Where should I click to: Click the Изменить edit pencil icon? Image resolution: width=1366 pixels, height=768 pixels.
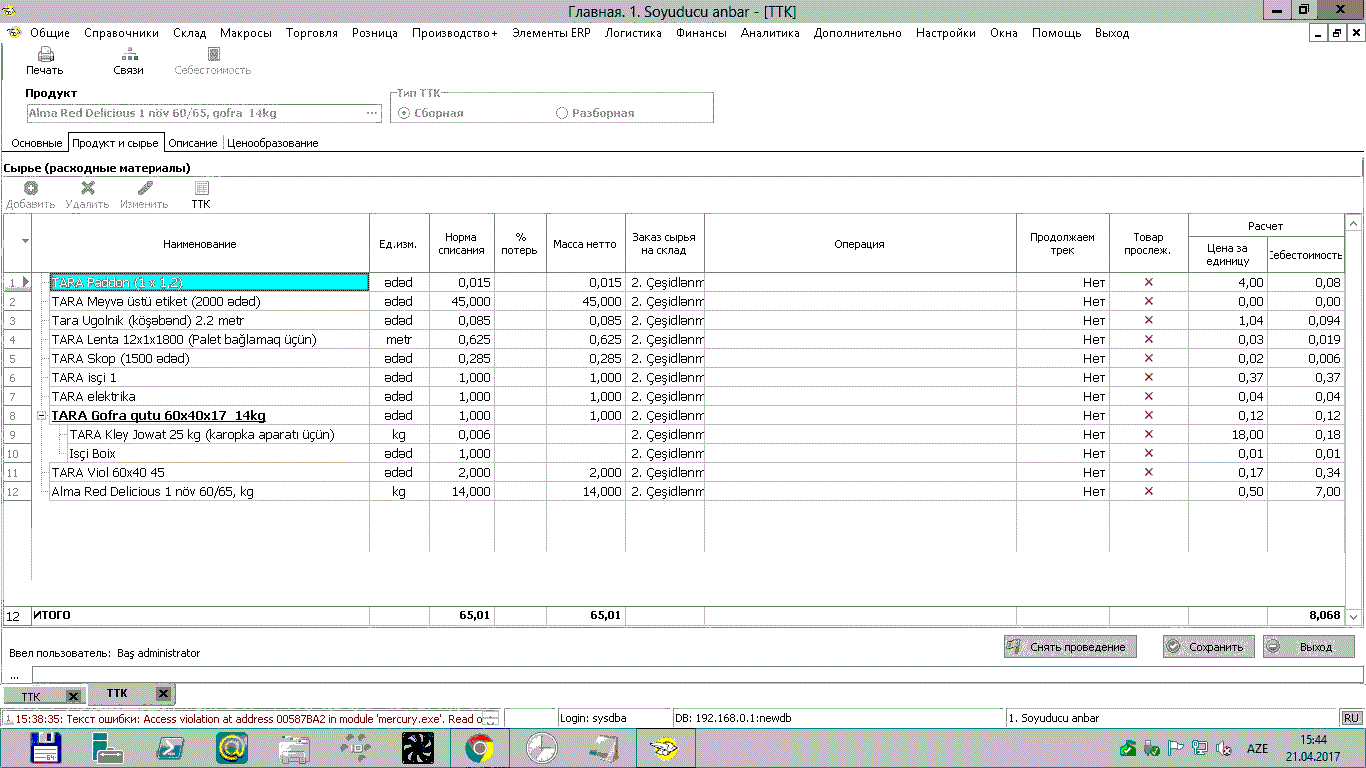coord(145,188)
